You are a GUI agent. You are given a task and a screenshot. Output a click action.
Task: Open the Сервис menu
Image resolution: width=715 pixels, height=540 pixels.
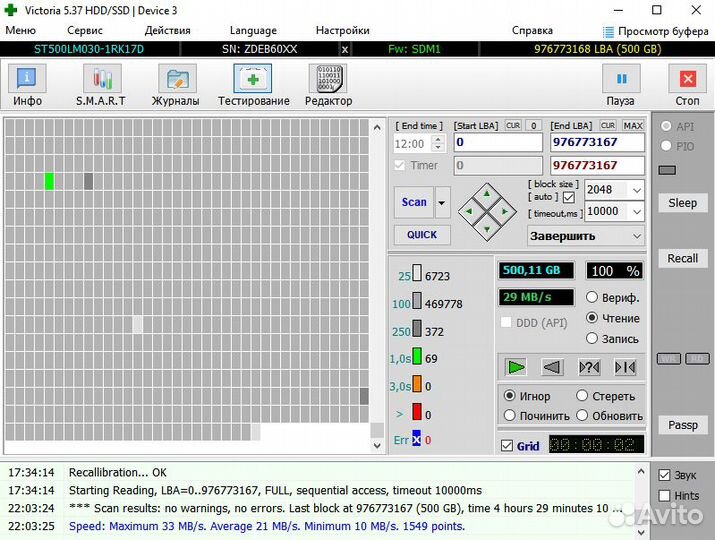point(84,30)
